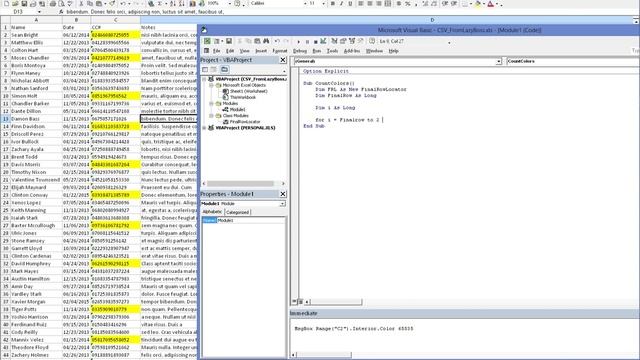Click the Cut scissors icon in Excel toolbar
This screenshot has height=360, width=640.
[81, 4]
